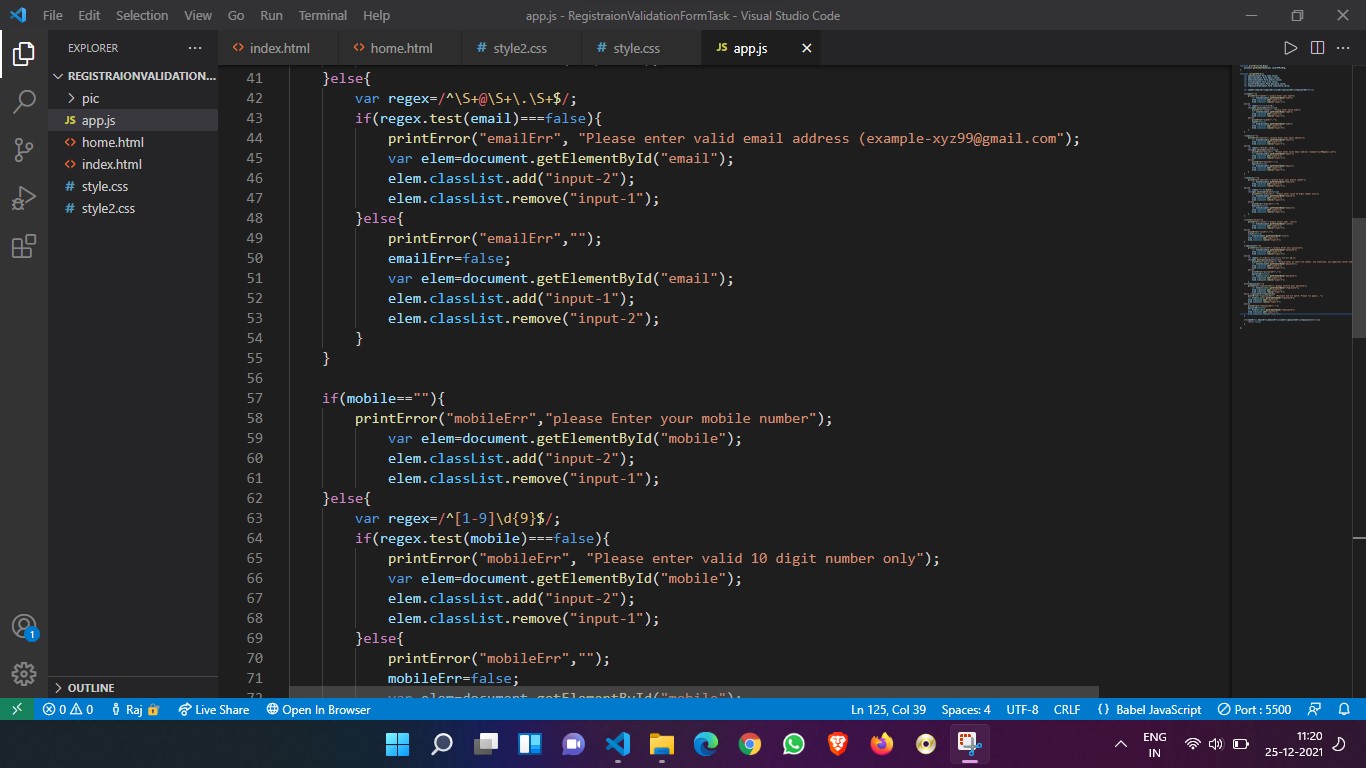
Task: Collapse the REGISTRAIONVALIDATION folder header
Action: [132, 76]
